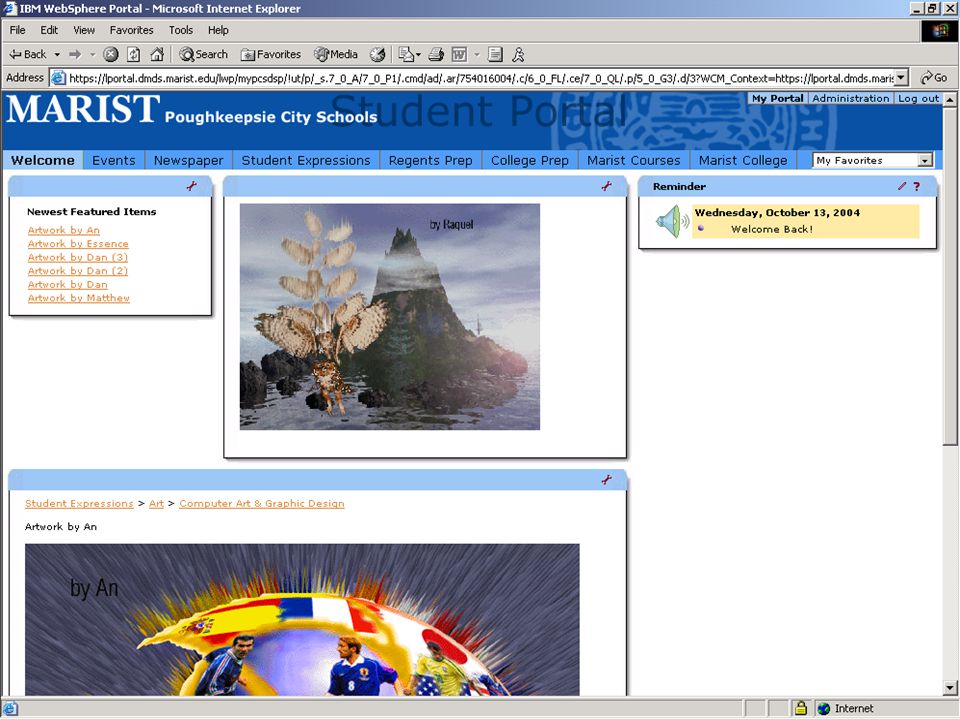Open the Forward button history dropdown arrow
960x720 pixels.
(x=92, y=54)
